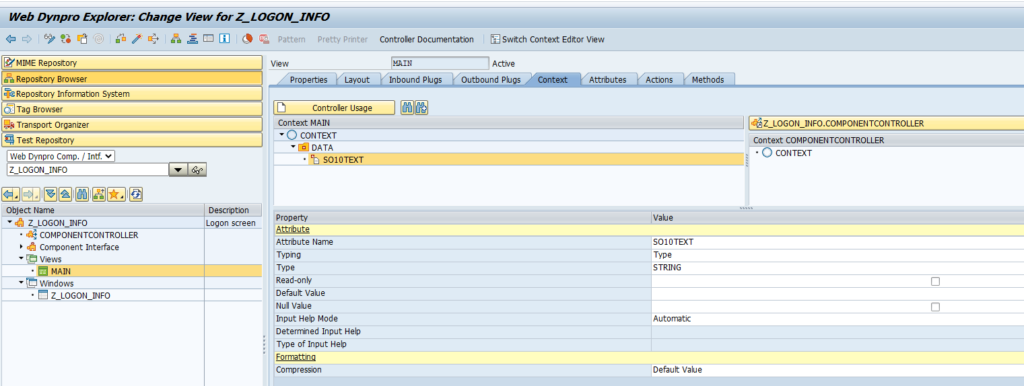Collapse the DATA node in Context MAIN
This screenshot has width=1024, height=386.
(x=293, y=147)
